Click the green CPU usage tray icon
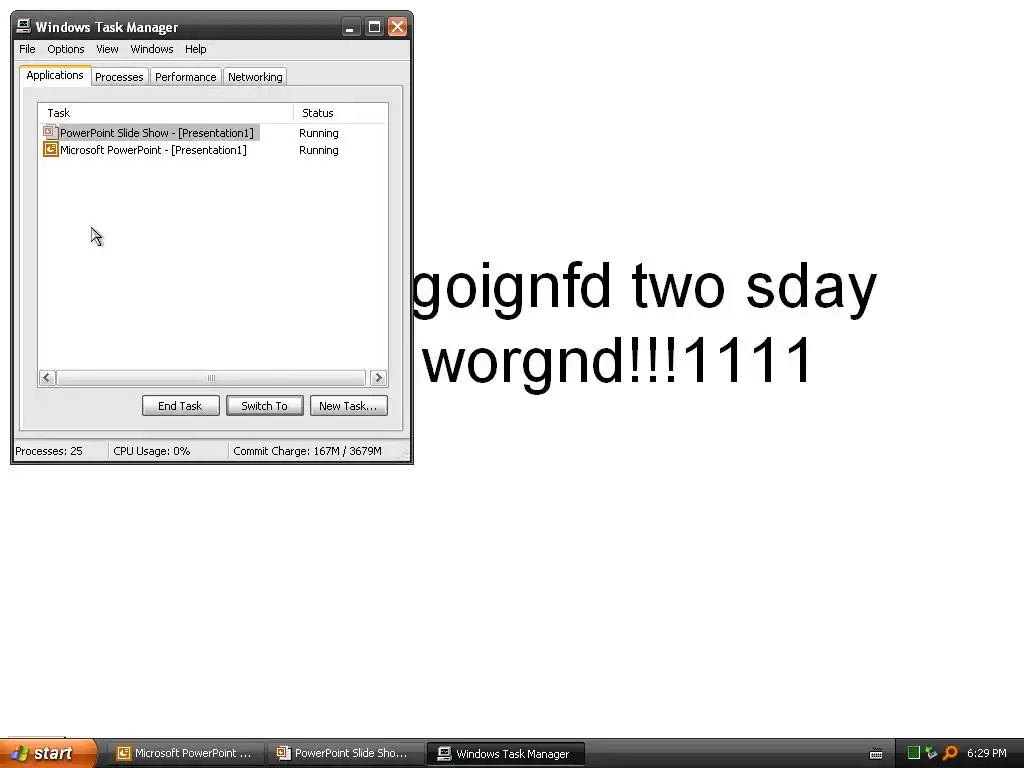This screenshot has width=1024, height=768. 914,753
